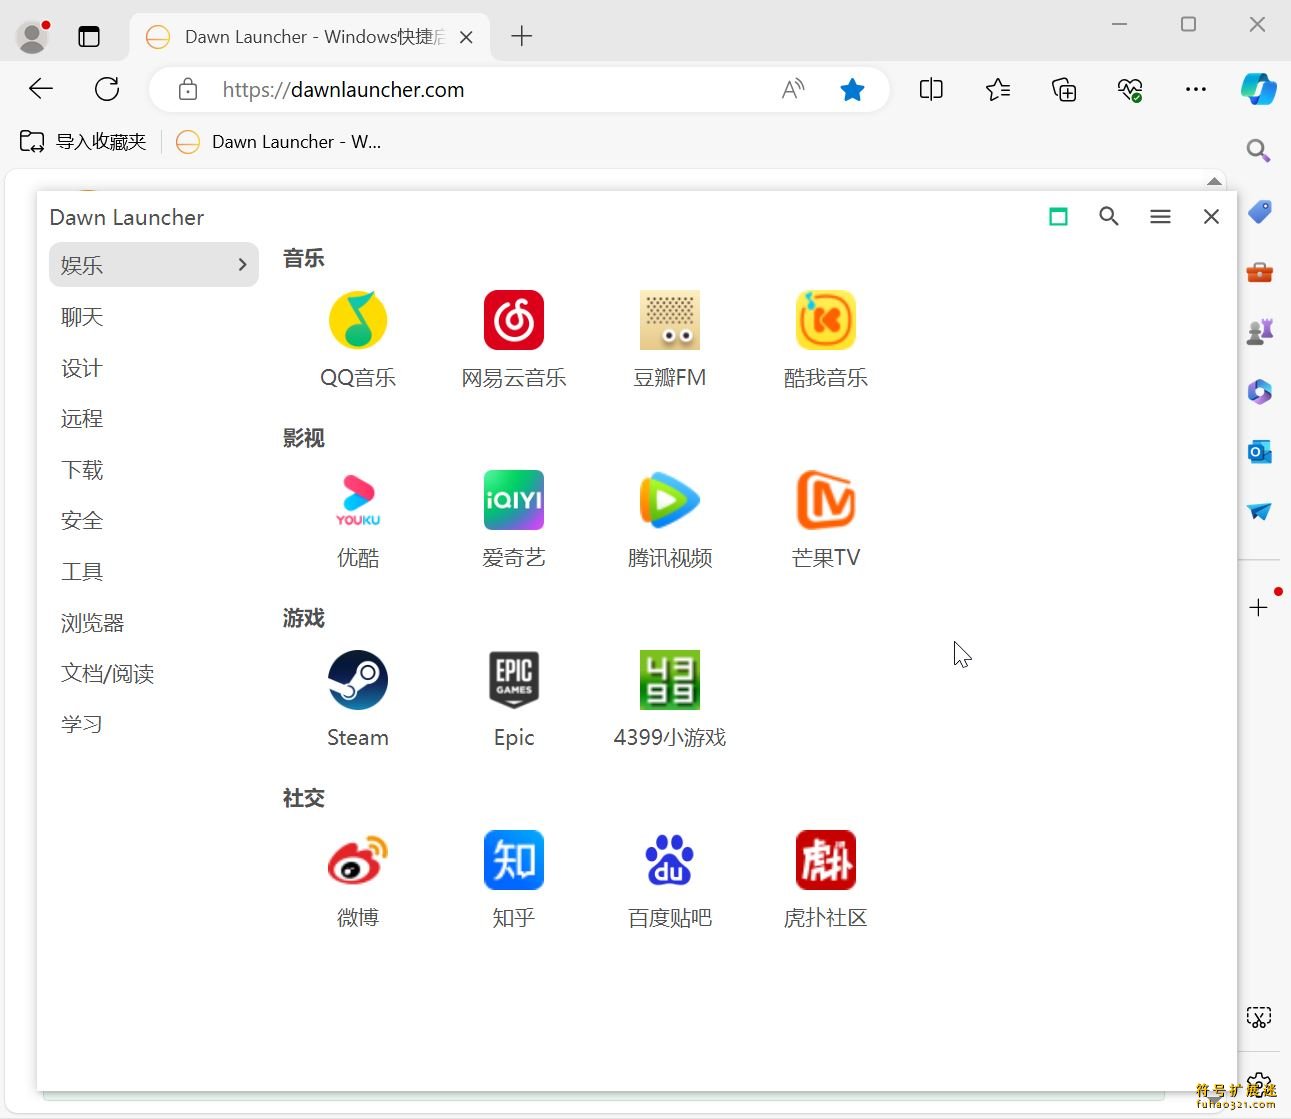
Task: Open the Dawn Launcher hamburger menu
Action: [1160, 217]
